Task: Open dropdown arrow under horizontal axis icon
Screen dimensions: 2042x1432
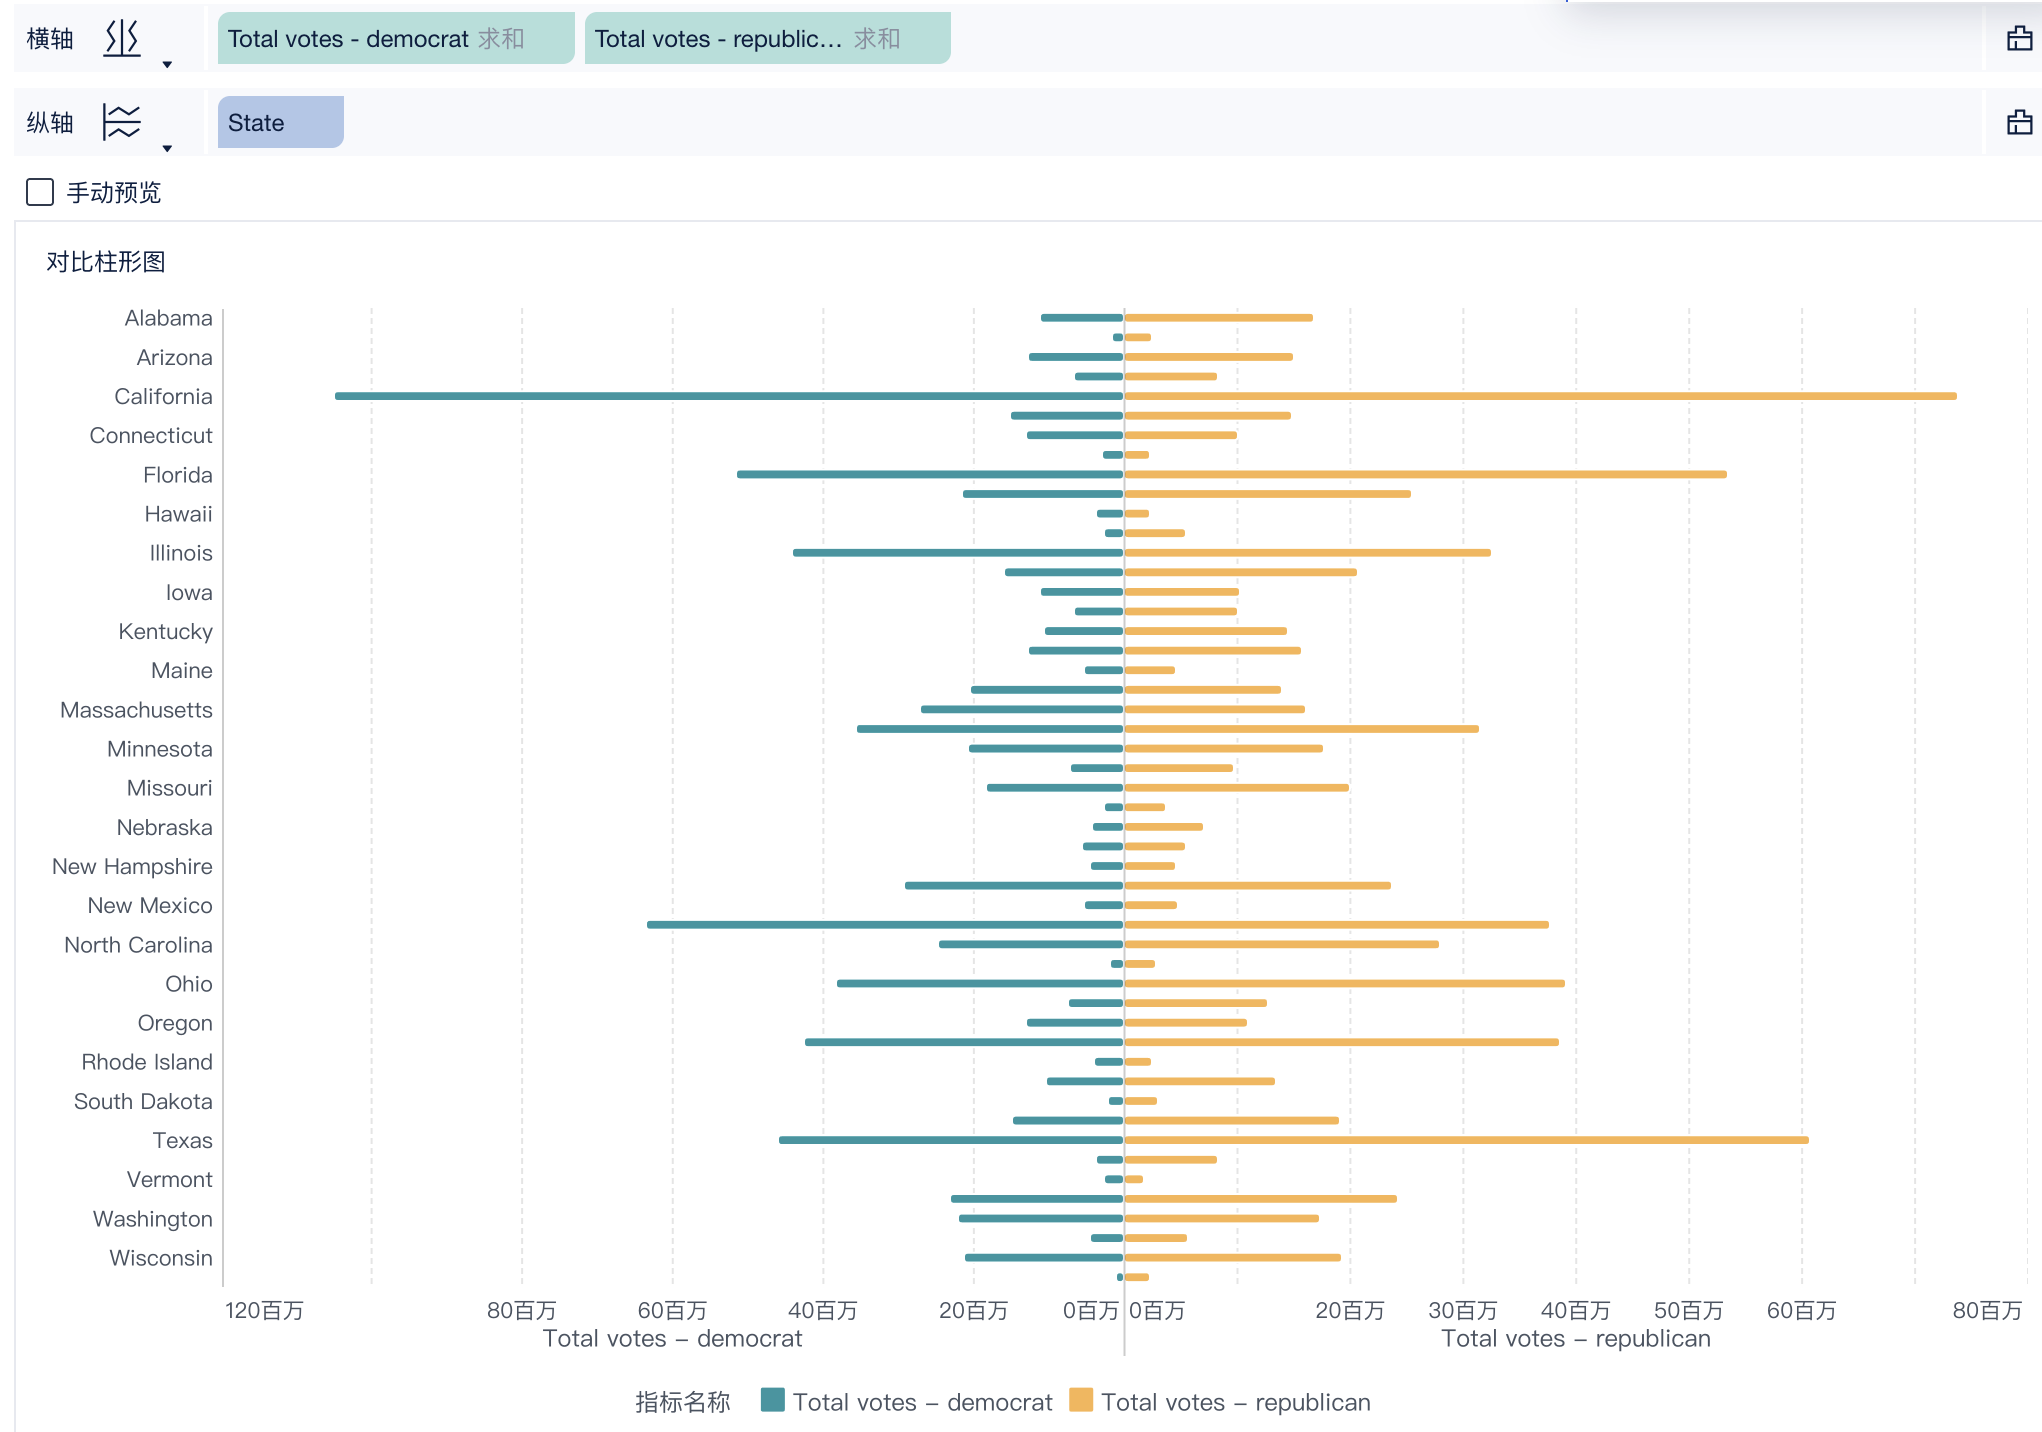Action: coord(167,65)
